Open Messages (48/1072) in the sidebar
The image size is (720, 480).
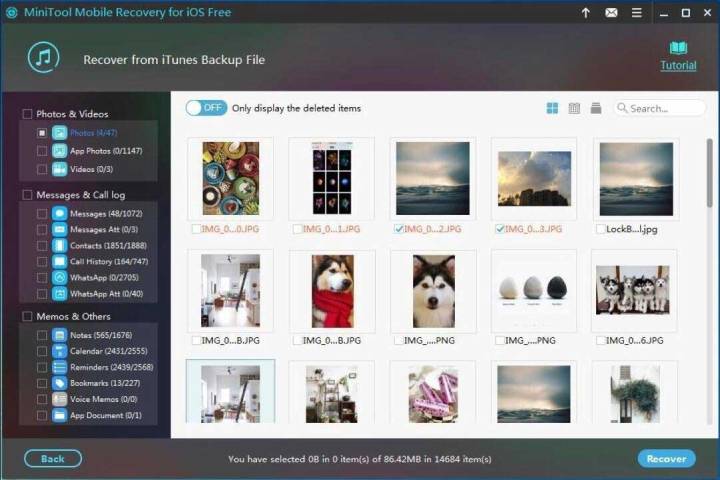pos(106,214)
